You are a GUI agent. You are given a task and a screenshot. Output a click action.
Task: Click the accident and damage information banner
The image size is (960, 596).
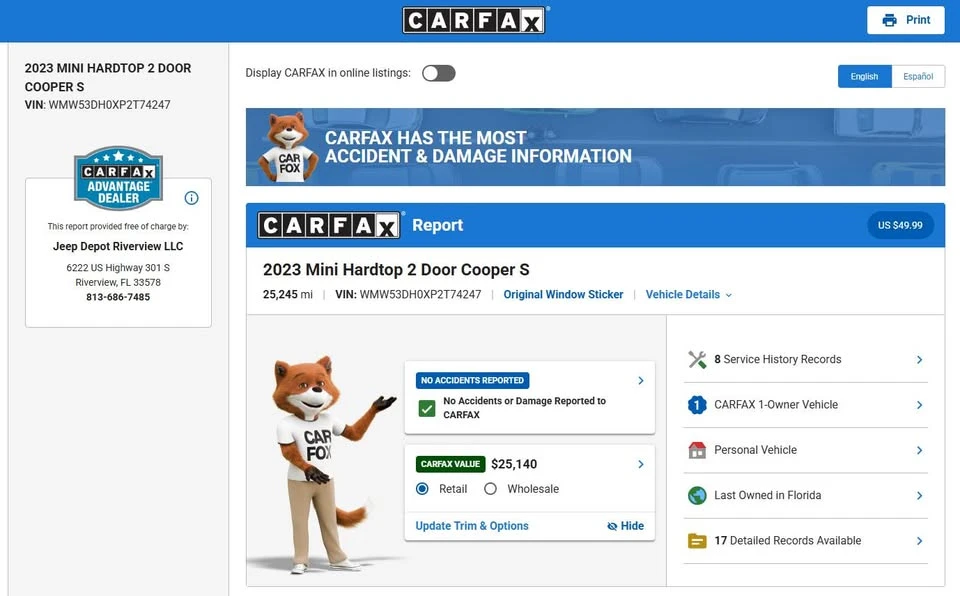pos(595,147)
